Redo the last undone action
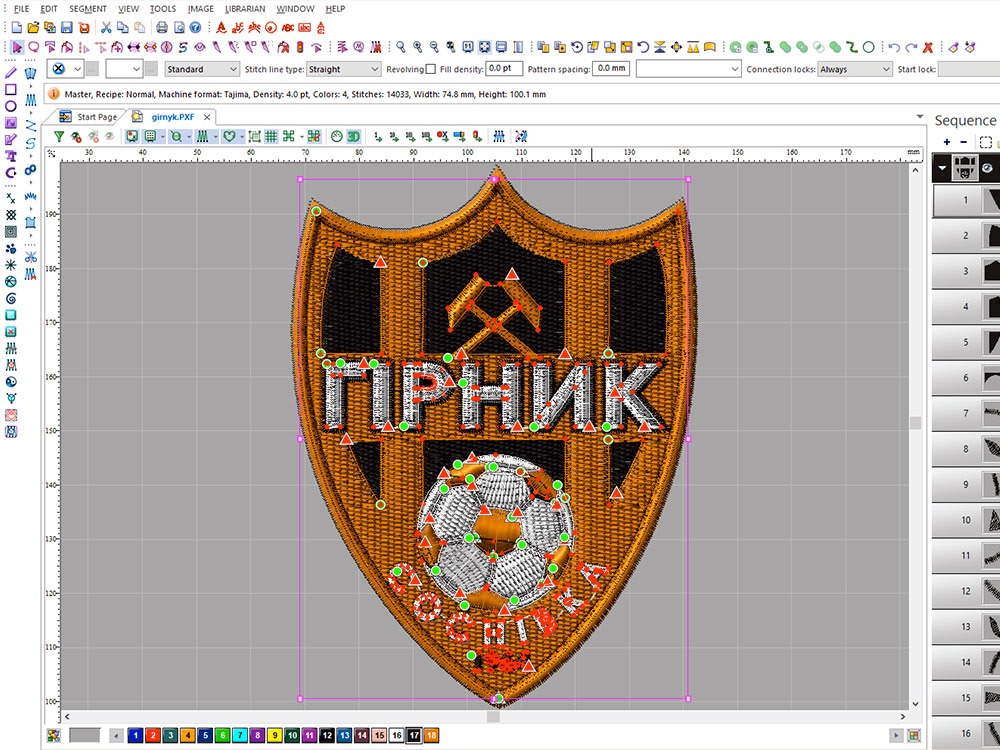This screenshot has width=1000, height=750. pos(911,47)
